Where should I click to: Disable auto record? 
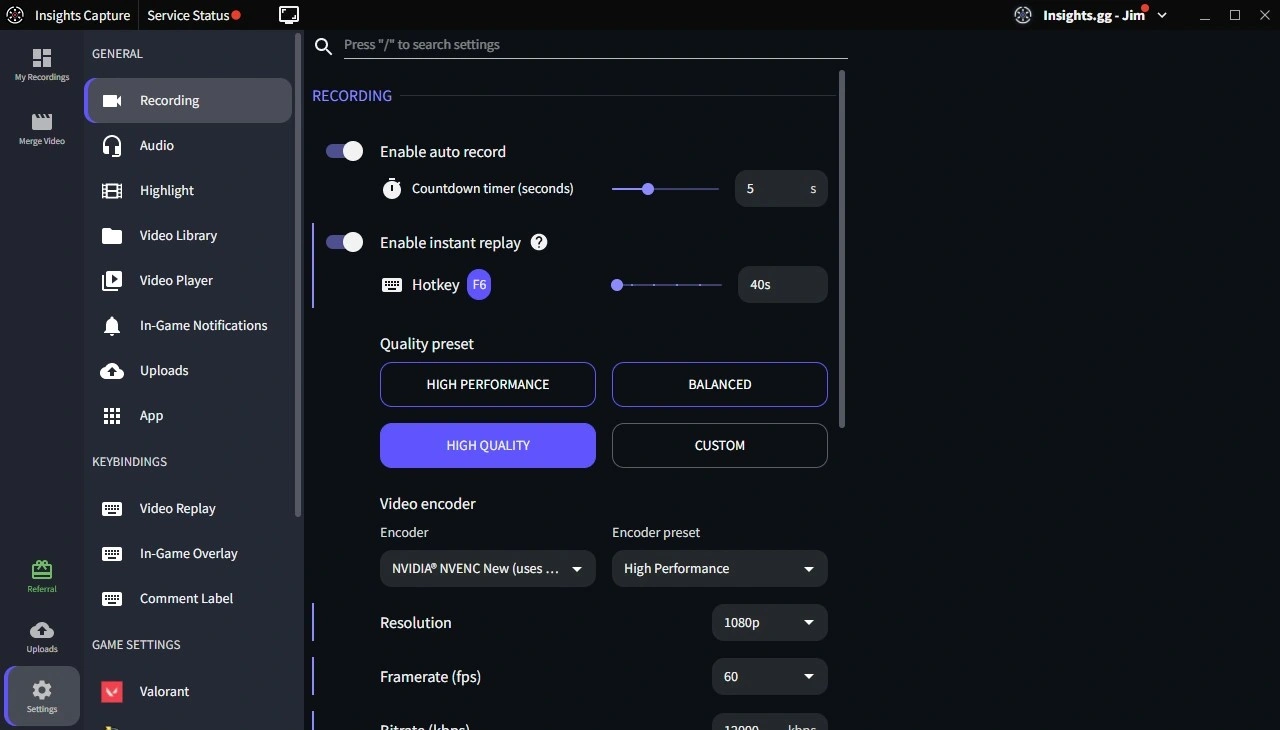[343, 151]
